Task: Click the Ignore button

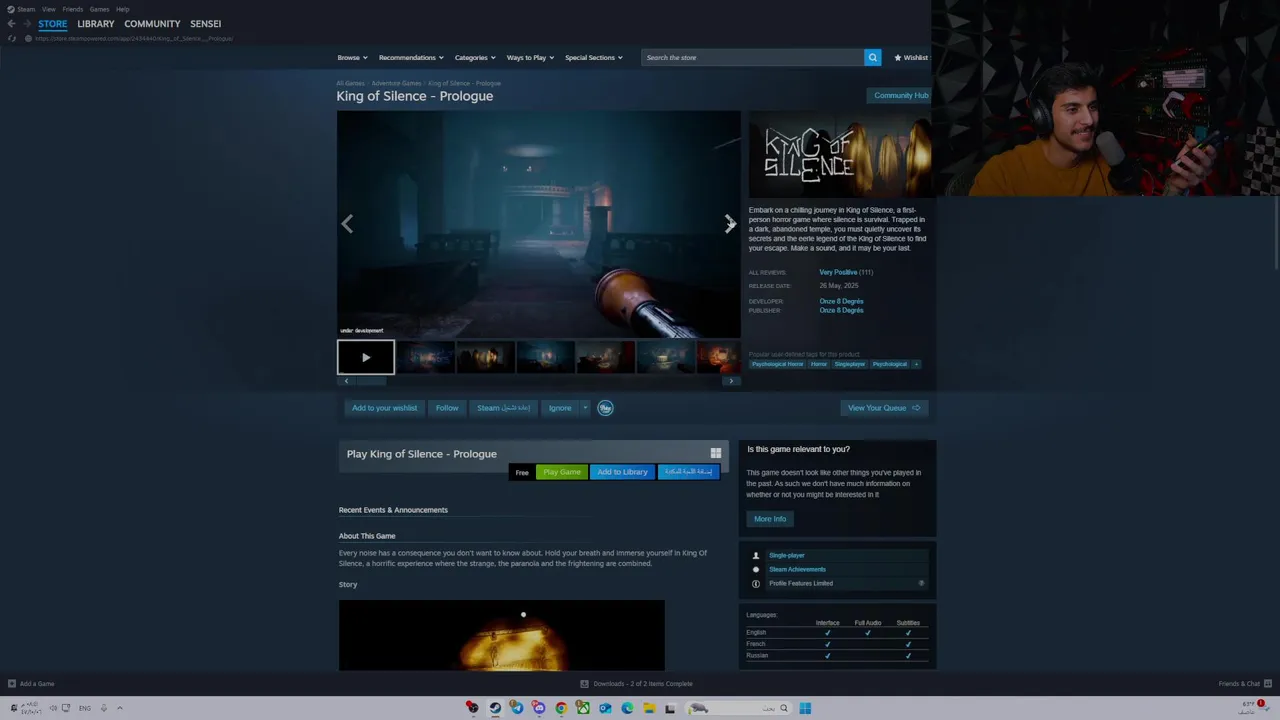Action: pyautogui.click(x=560, y=408)
